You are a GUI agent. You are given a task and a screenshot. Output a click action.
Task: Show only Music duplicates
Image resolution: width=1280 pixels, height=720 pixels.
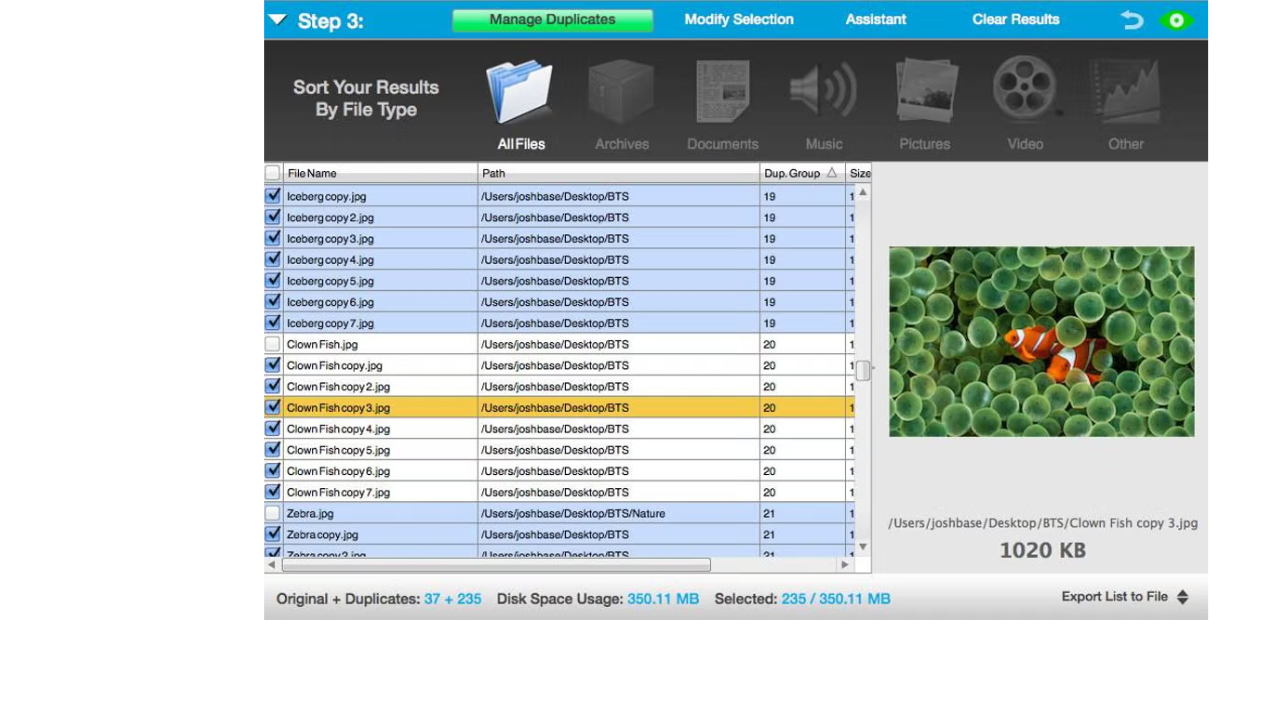point(823,93)
